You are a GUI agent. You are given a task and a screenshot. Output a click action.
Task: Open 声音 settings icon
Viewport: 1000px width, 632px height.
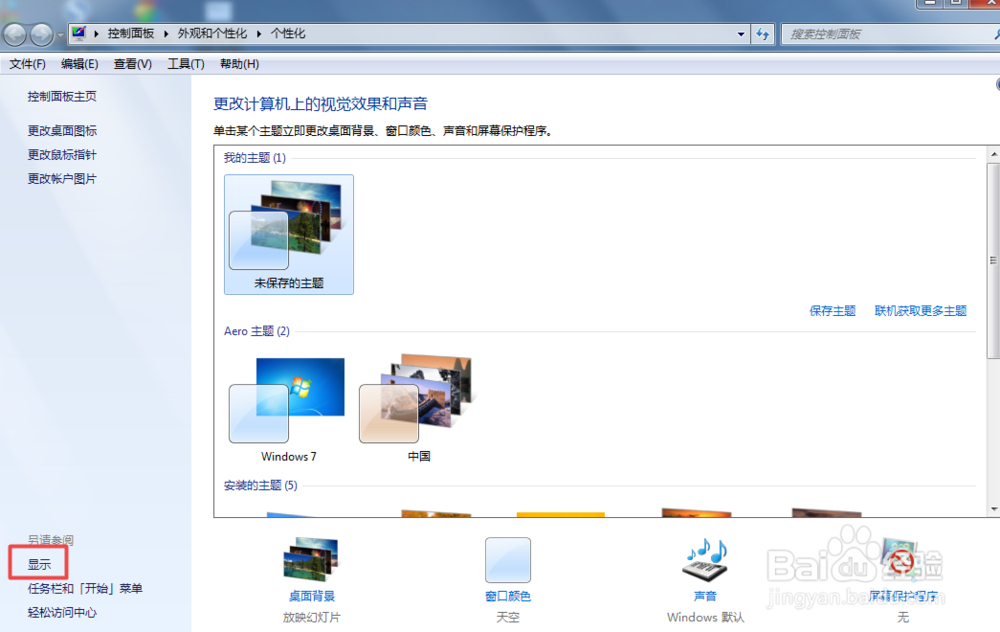point(705,560)
